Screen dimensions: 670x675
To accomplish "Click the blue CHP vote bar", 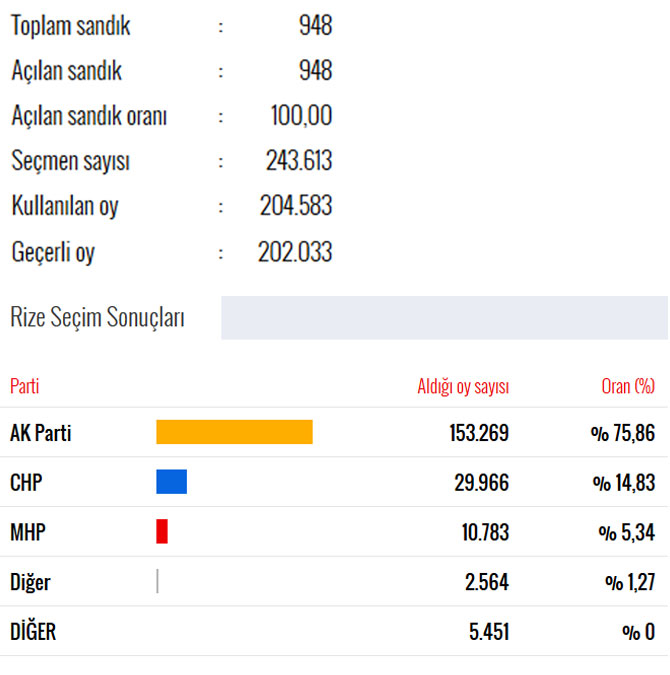I will pyautogui.click(x=171, y=482).
